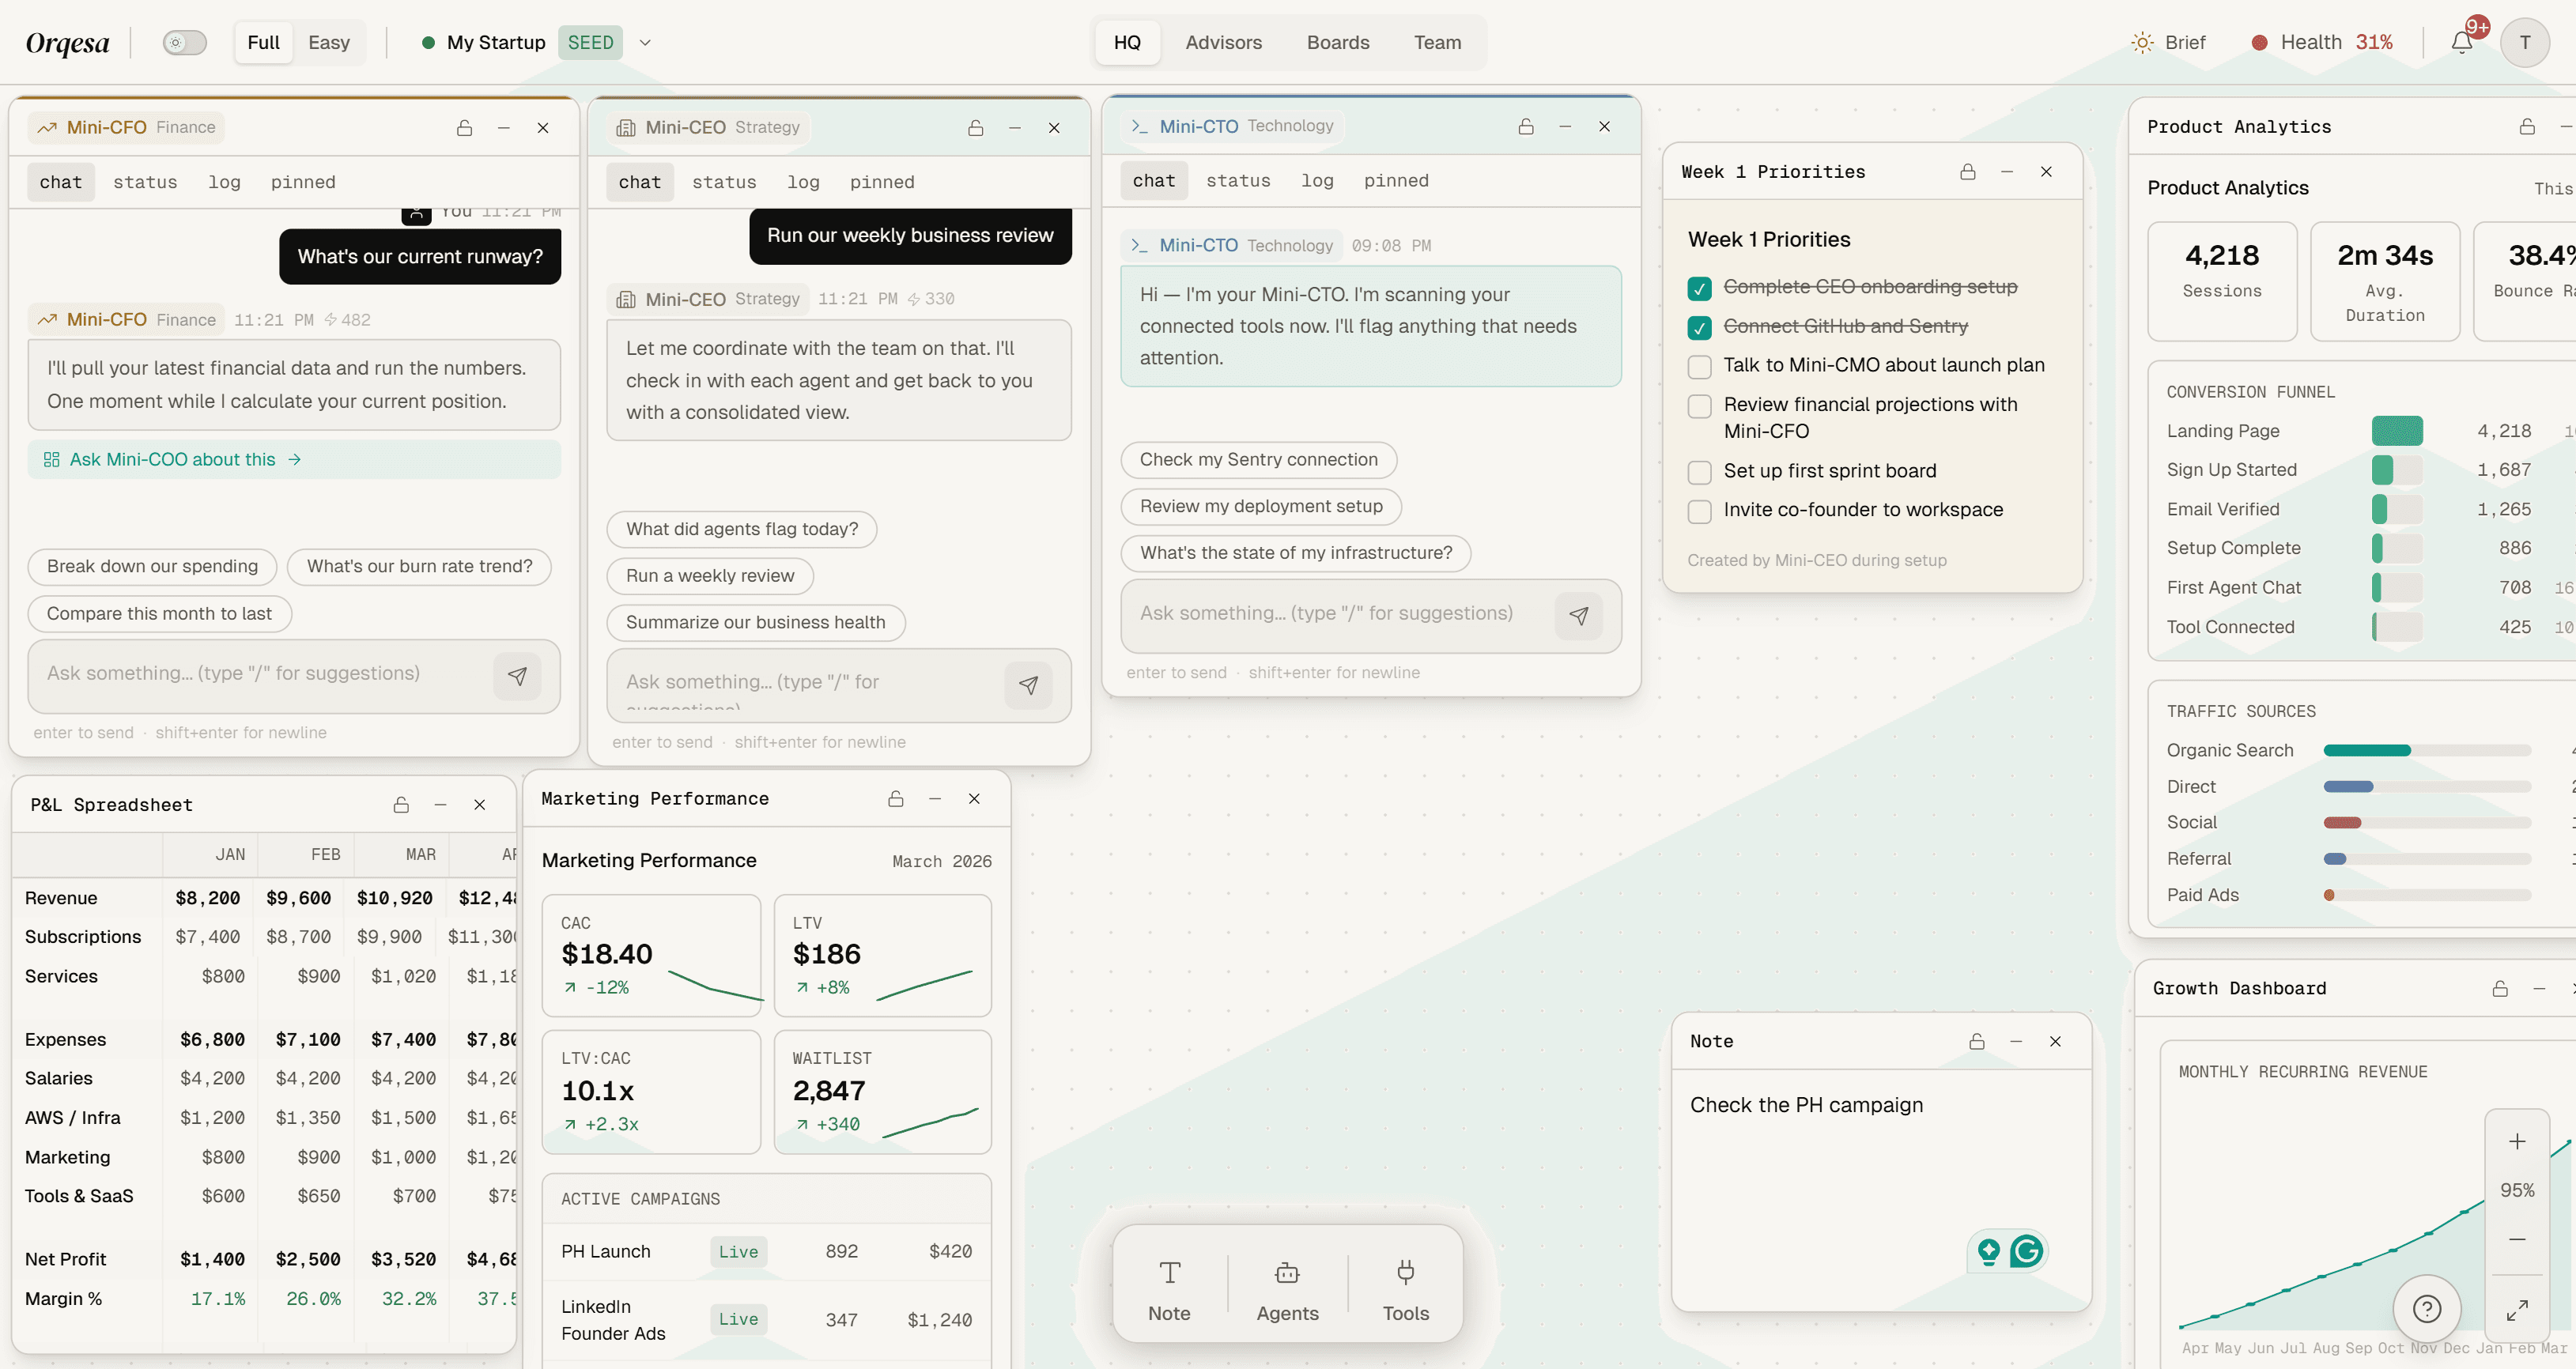Expand the My Startup dropdown chevron
This screenshot has width=2576, height=1369.
tap(645, 42)
